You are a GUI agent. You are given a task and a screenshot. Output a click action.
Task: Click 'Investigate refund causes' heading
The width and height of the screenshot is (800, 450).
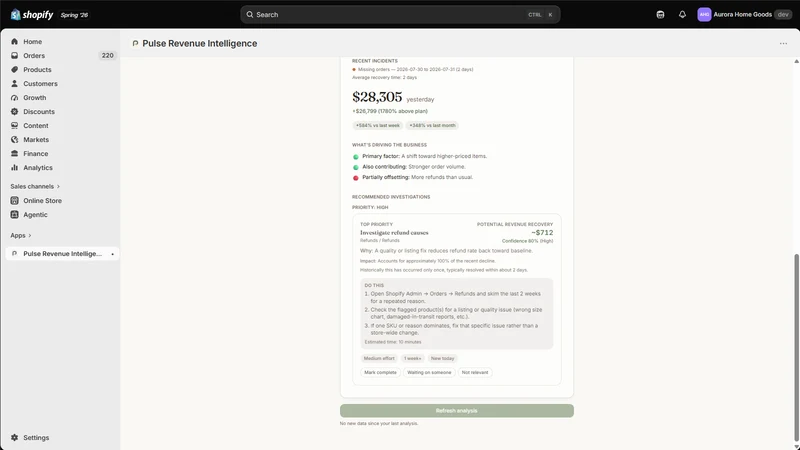coord(394,233)
